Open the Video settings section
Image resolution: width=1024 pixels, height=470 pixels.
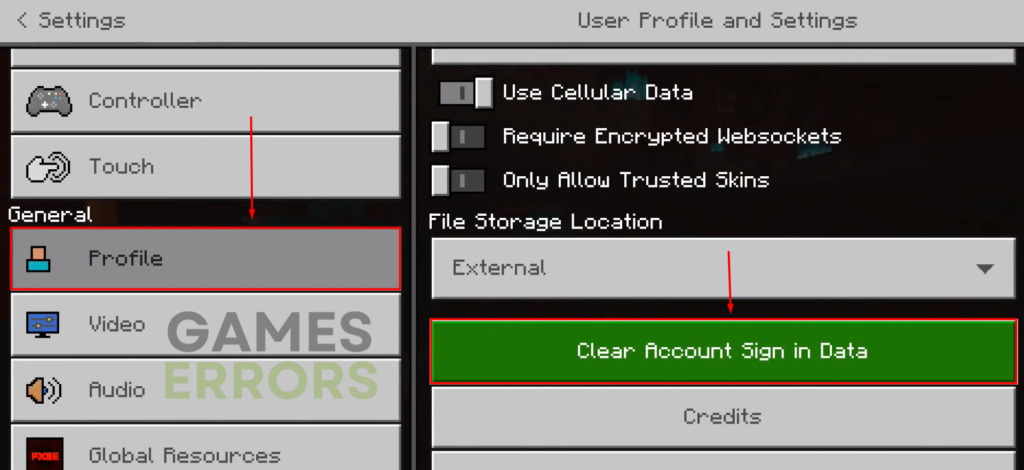205,324
